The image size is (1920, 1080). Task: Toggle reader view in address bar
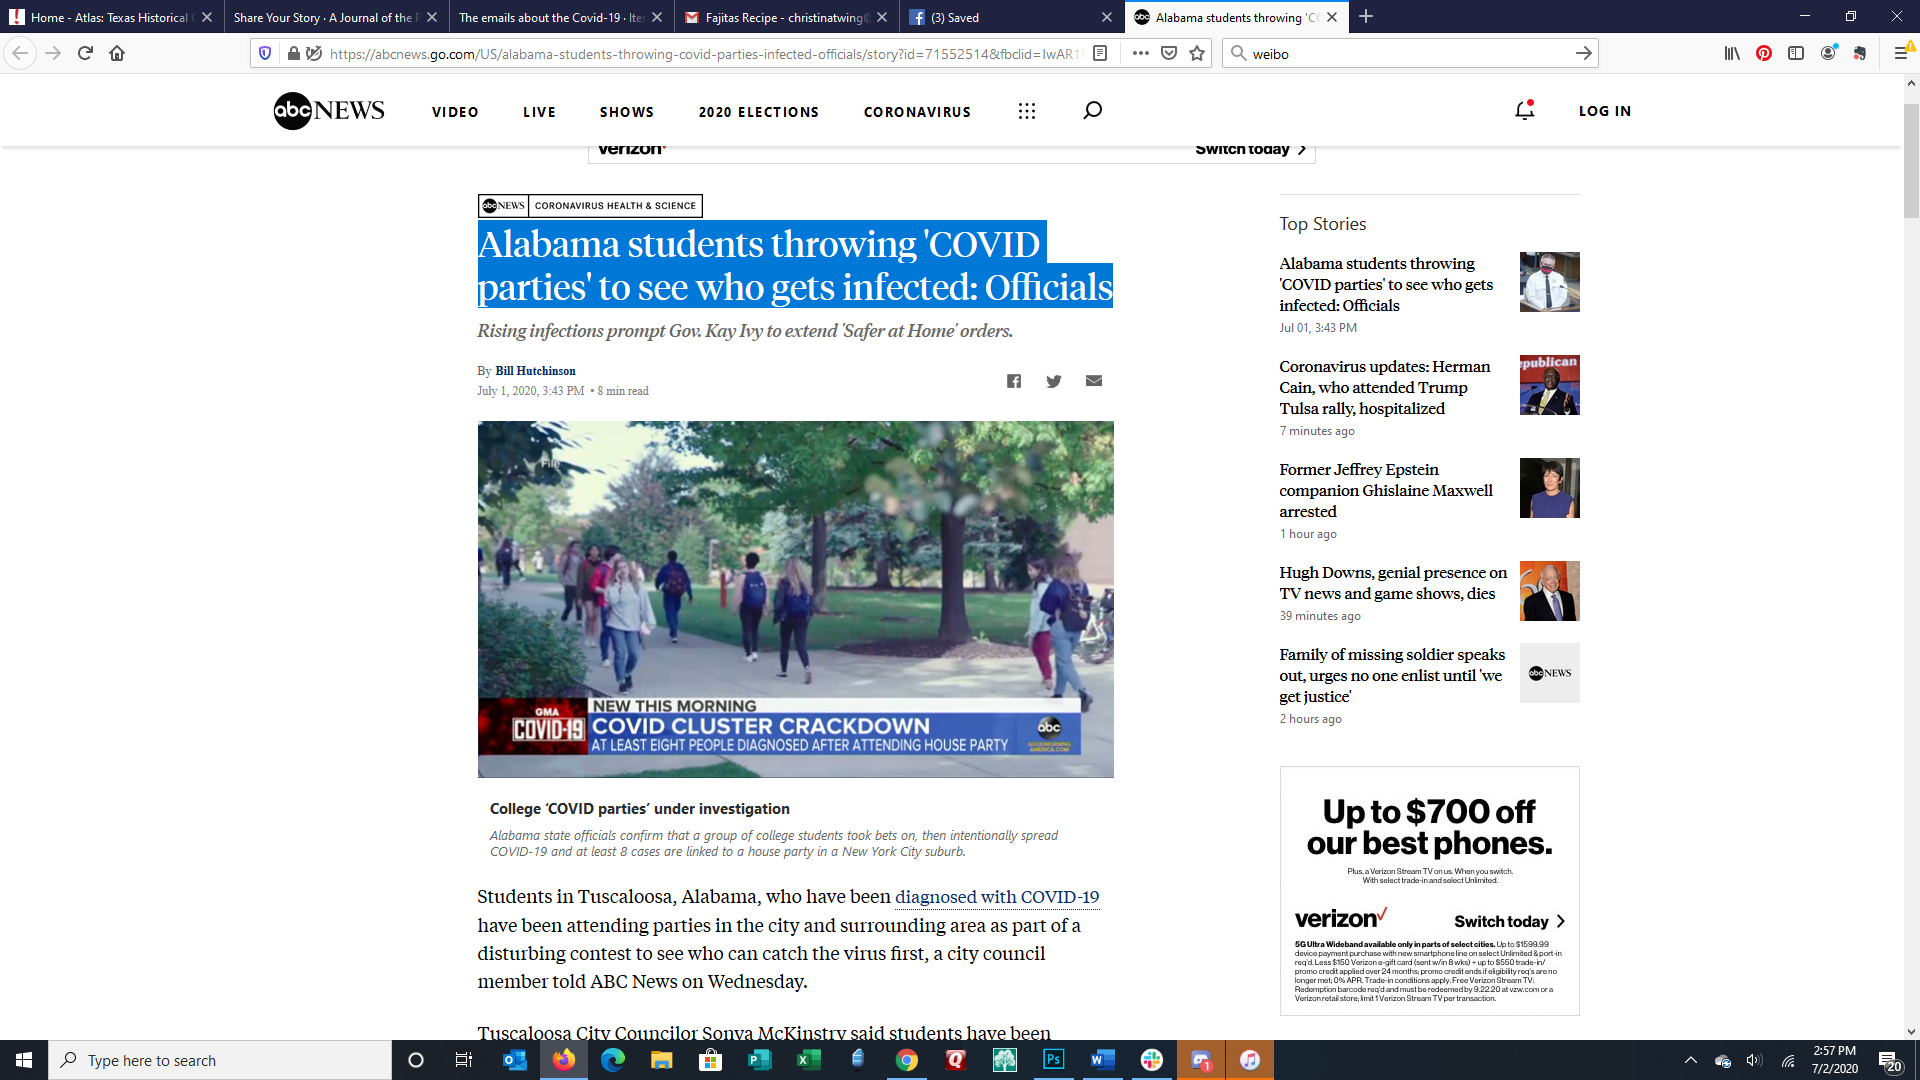pos(1100,54)
